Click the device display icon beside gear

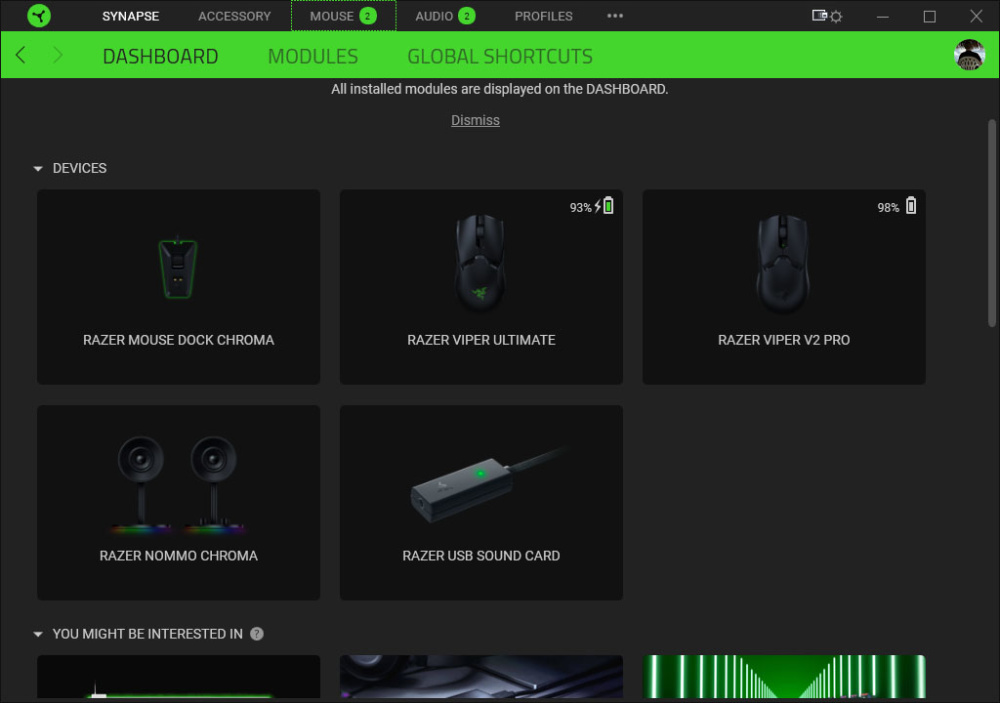[x=820, y=15]
